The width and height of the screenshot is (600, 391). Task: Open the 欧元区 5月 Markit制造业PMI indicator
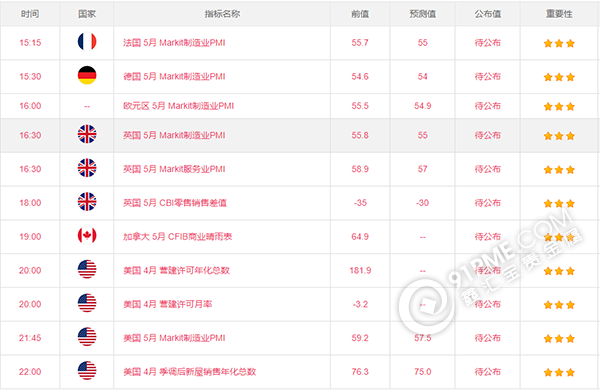pos(178,106)
